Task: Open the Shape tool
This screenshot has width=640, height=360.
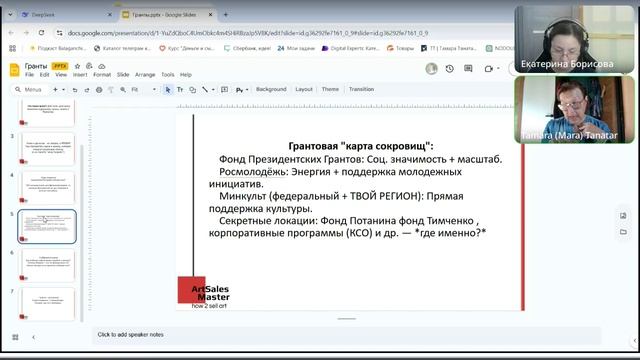Action: (x=193, y=89)
